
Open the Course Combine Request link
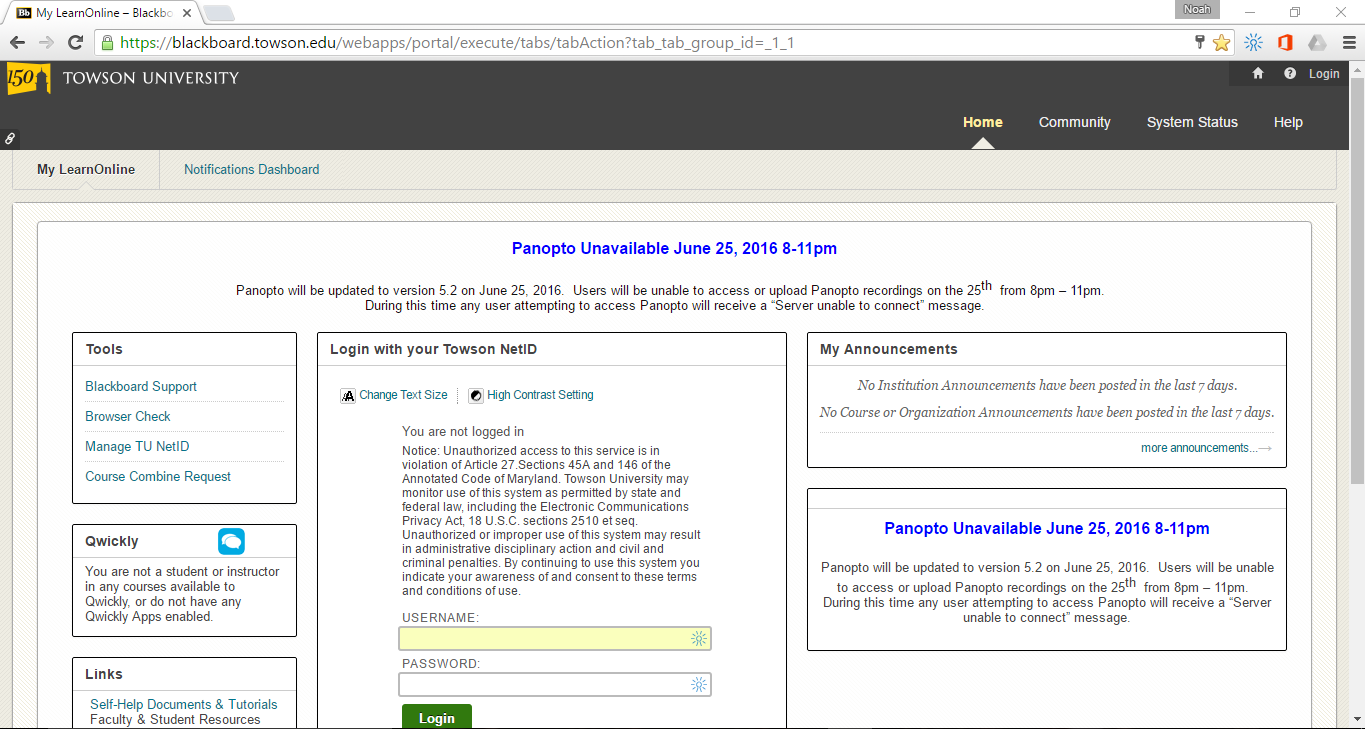[158, 476]
